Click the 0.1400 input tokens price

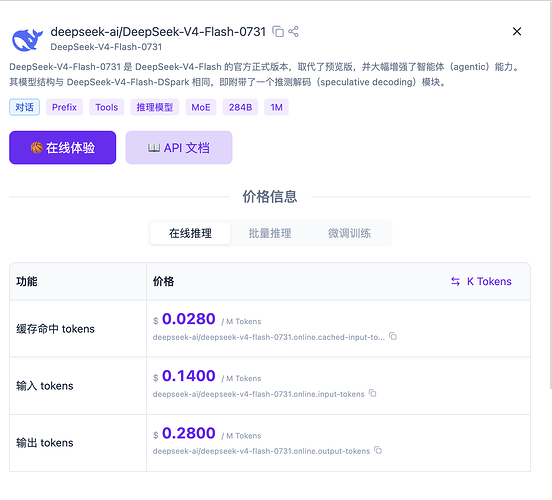click(189, 376)
